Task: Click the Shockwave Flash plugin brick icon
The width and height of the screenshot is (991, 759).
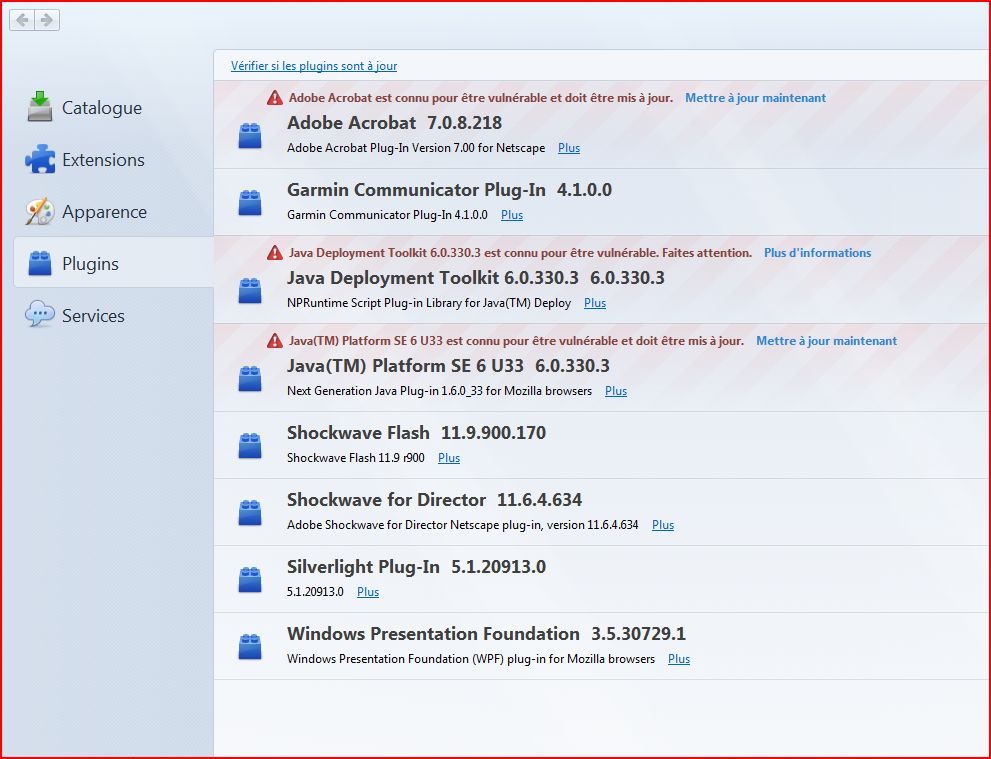Action: (250, 446)
